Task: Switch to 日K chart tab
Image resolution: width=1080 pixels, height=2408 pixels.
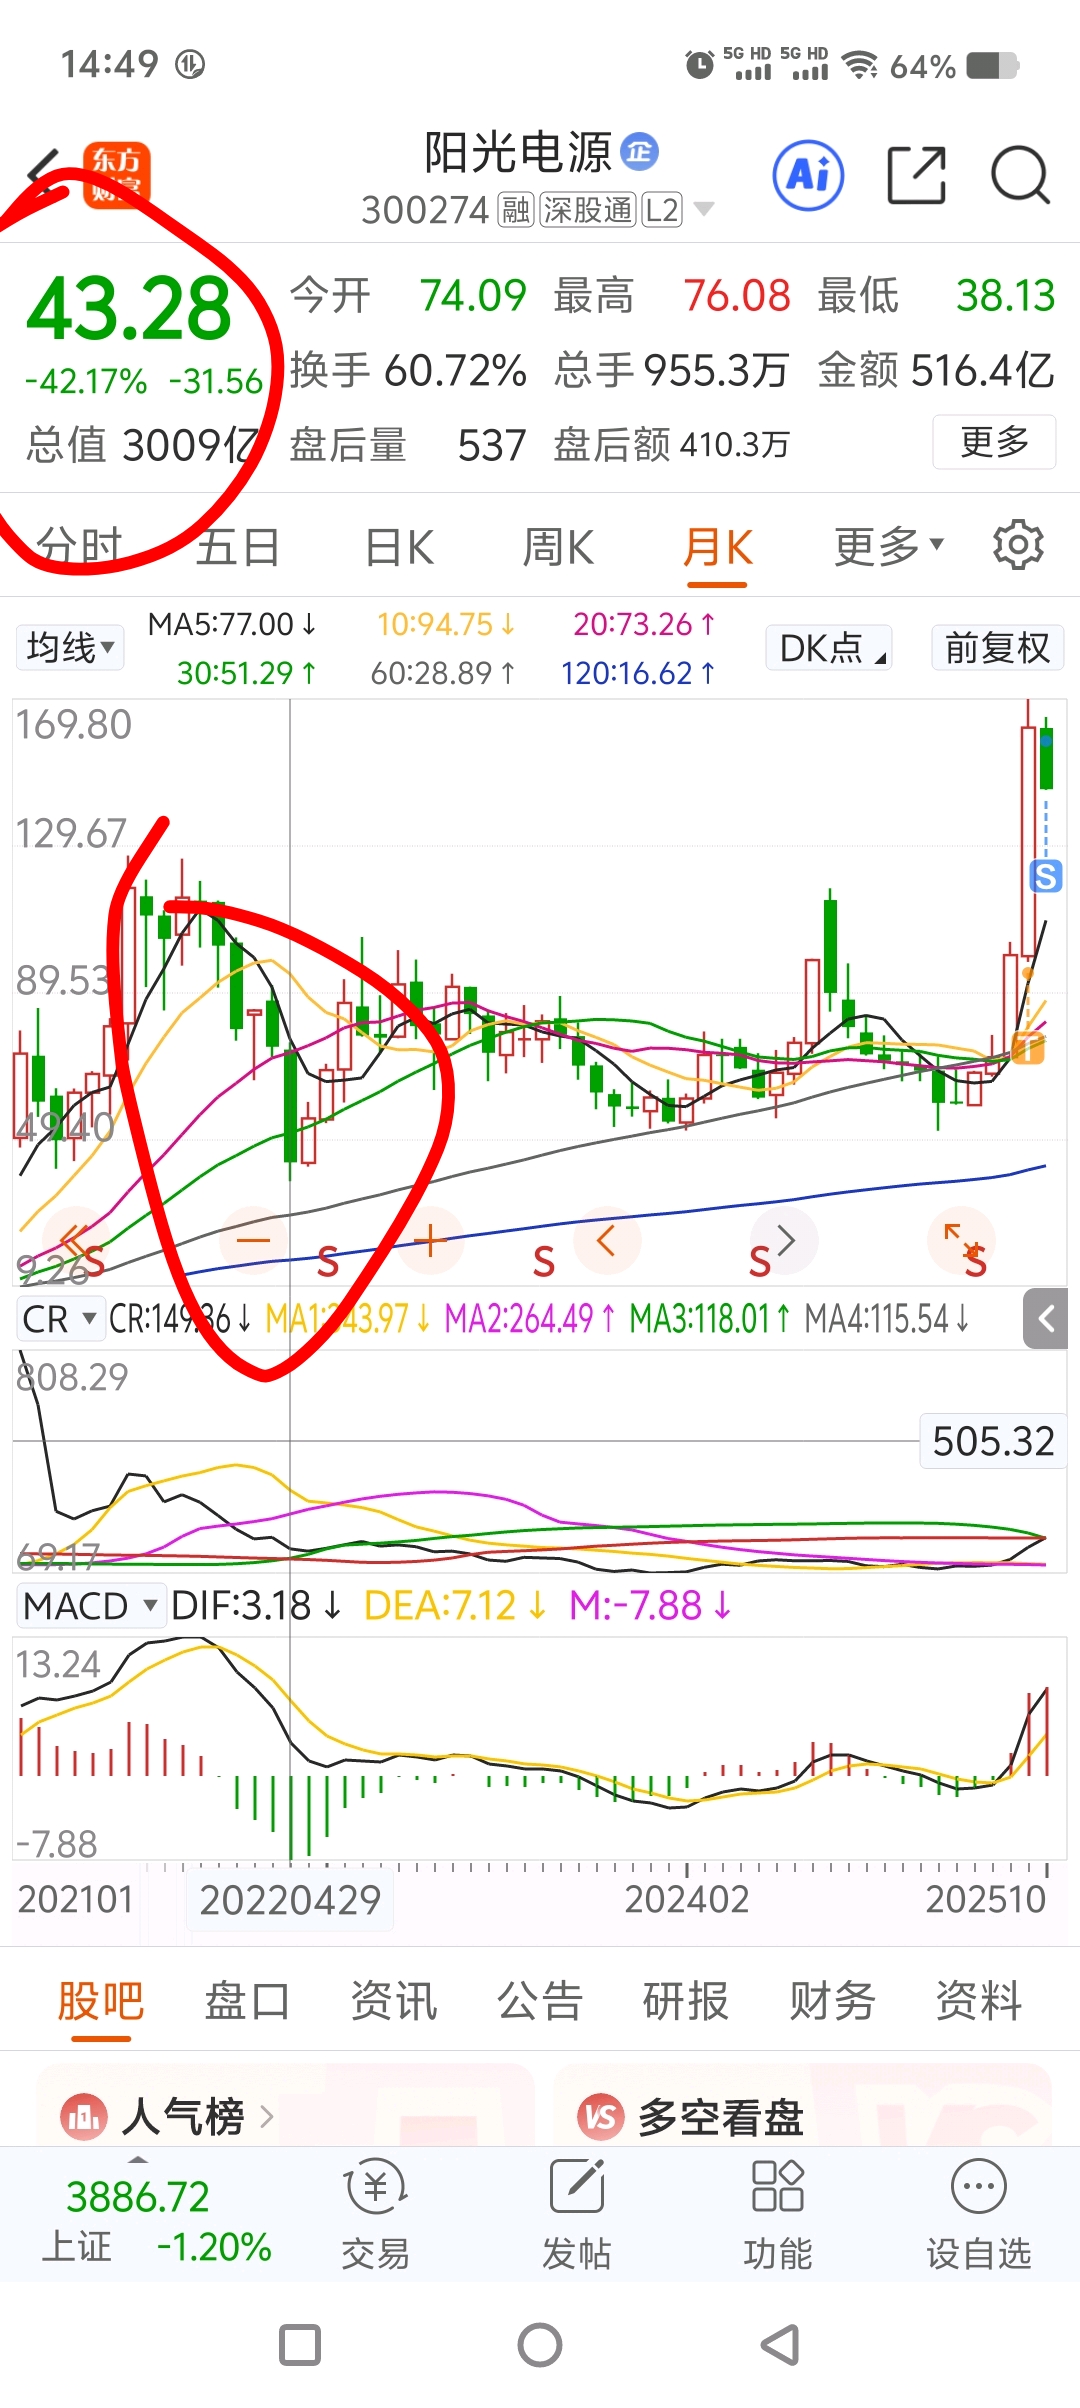Action: coord(399,547)
